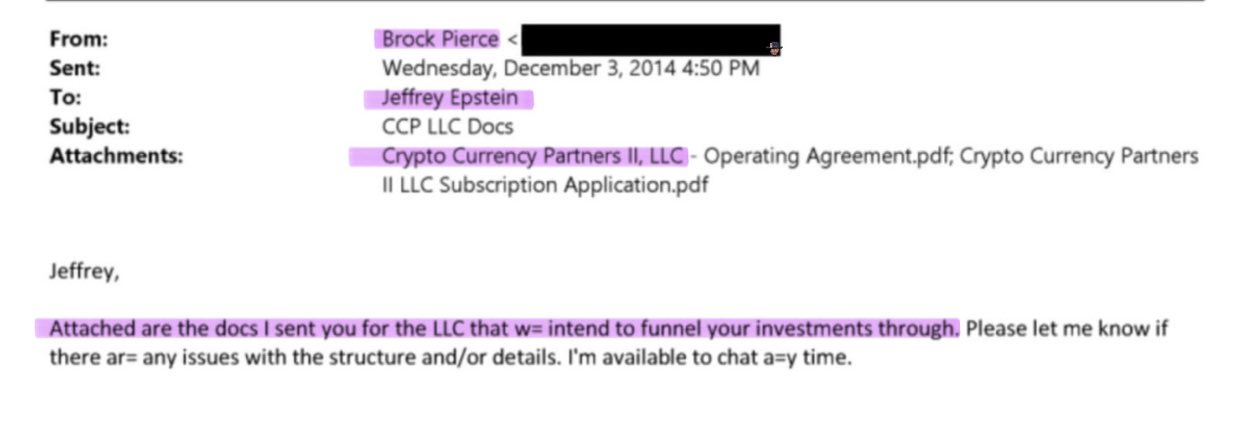1241x434 pixels.
Task: Click the blacked-out sender email address bar
Action: click(650, 40)
